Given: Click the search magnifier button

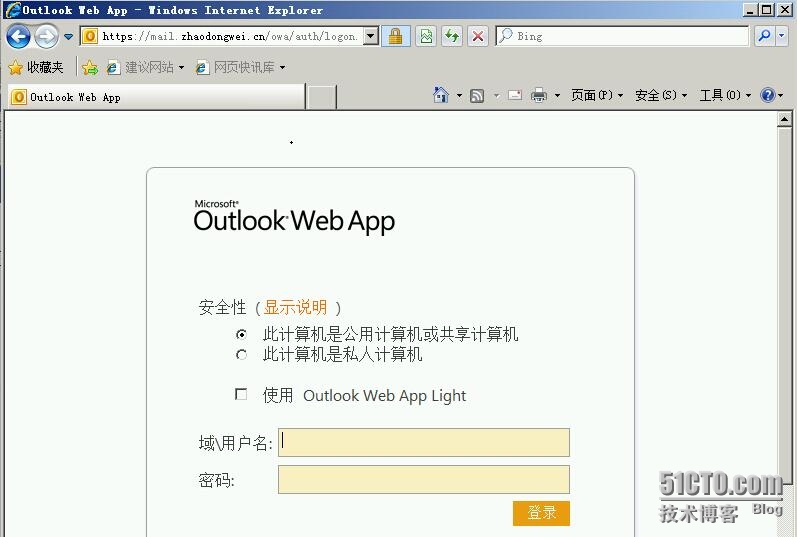Looking at the screenshot, I should coord(764,36).
